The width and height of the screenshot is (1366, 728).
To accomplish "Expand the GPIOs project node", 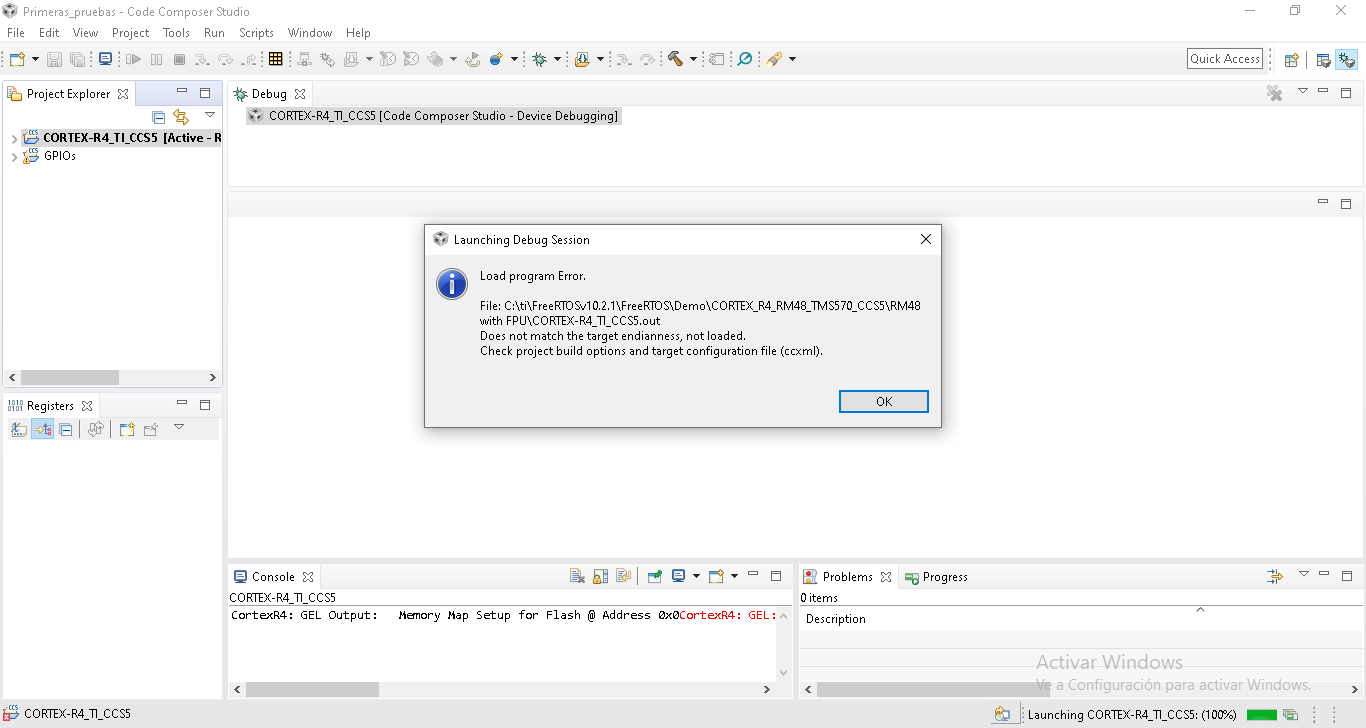I will pos(14,157).
